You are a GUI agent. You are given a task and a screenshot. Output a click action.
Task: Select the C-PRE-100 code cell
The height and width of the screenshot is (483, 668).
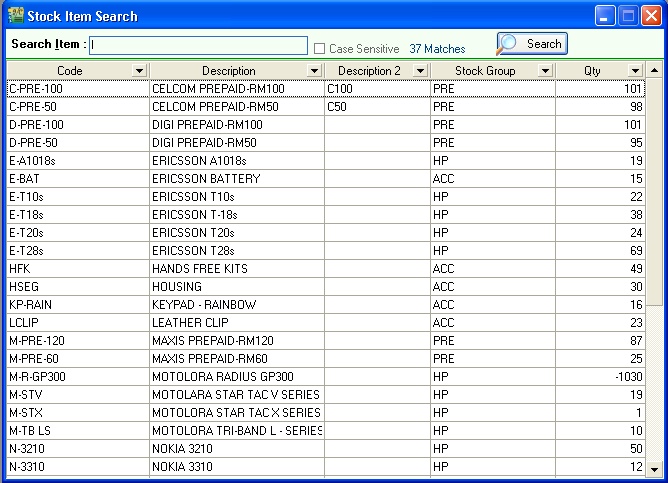coord(78,89)
